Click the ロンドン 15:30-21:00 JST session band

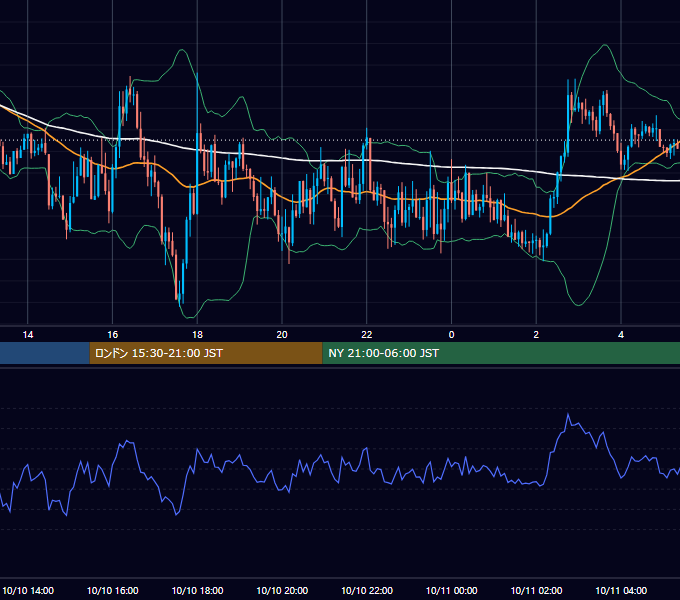[x=206, y=353]
